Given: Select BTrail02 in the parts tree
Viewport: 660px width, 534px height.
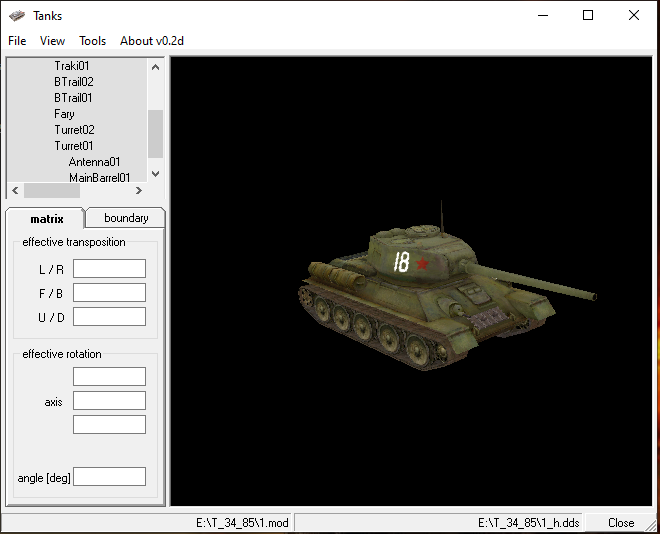Looking at the screenshot, I should pos(74,82).
